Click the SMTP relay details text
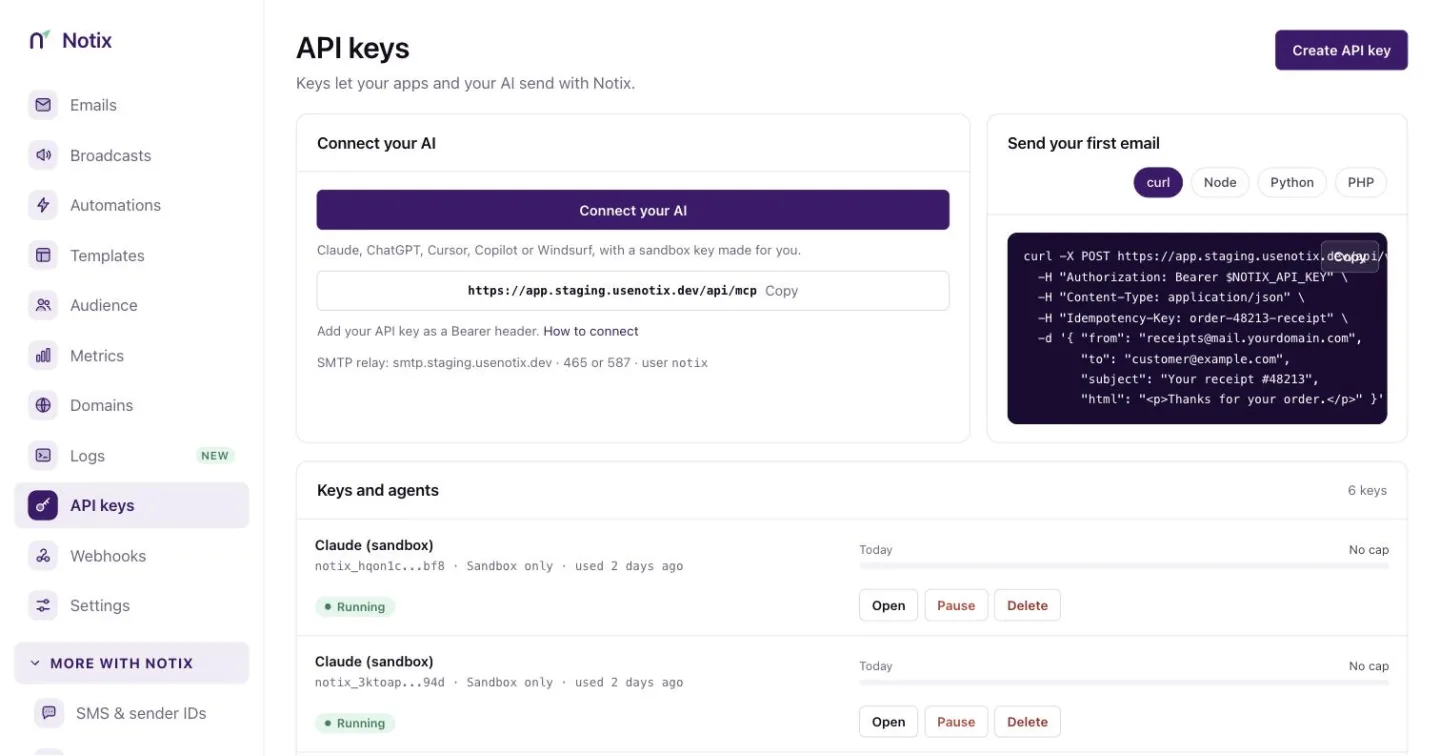This screenshot has height=756, width=1440. [512, 362]
